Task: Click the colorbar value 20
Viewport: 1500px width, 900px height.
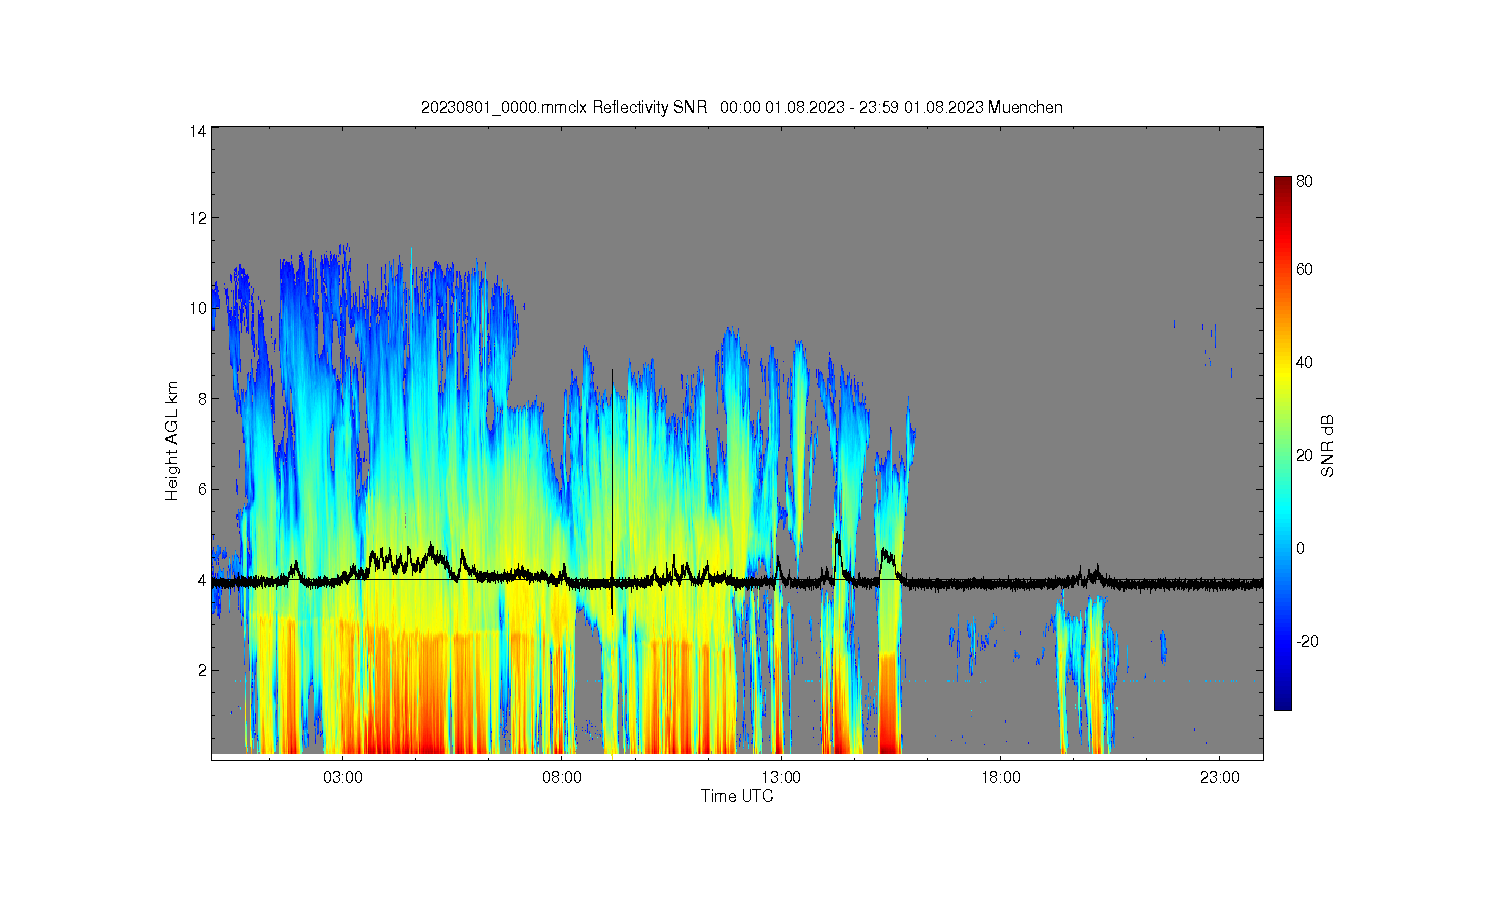Action: (x=1305, y=455)
